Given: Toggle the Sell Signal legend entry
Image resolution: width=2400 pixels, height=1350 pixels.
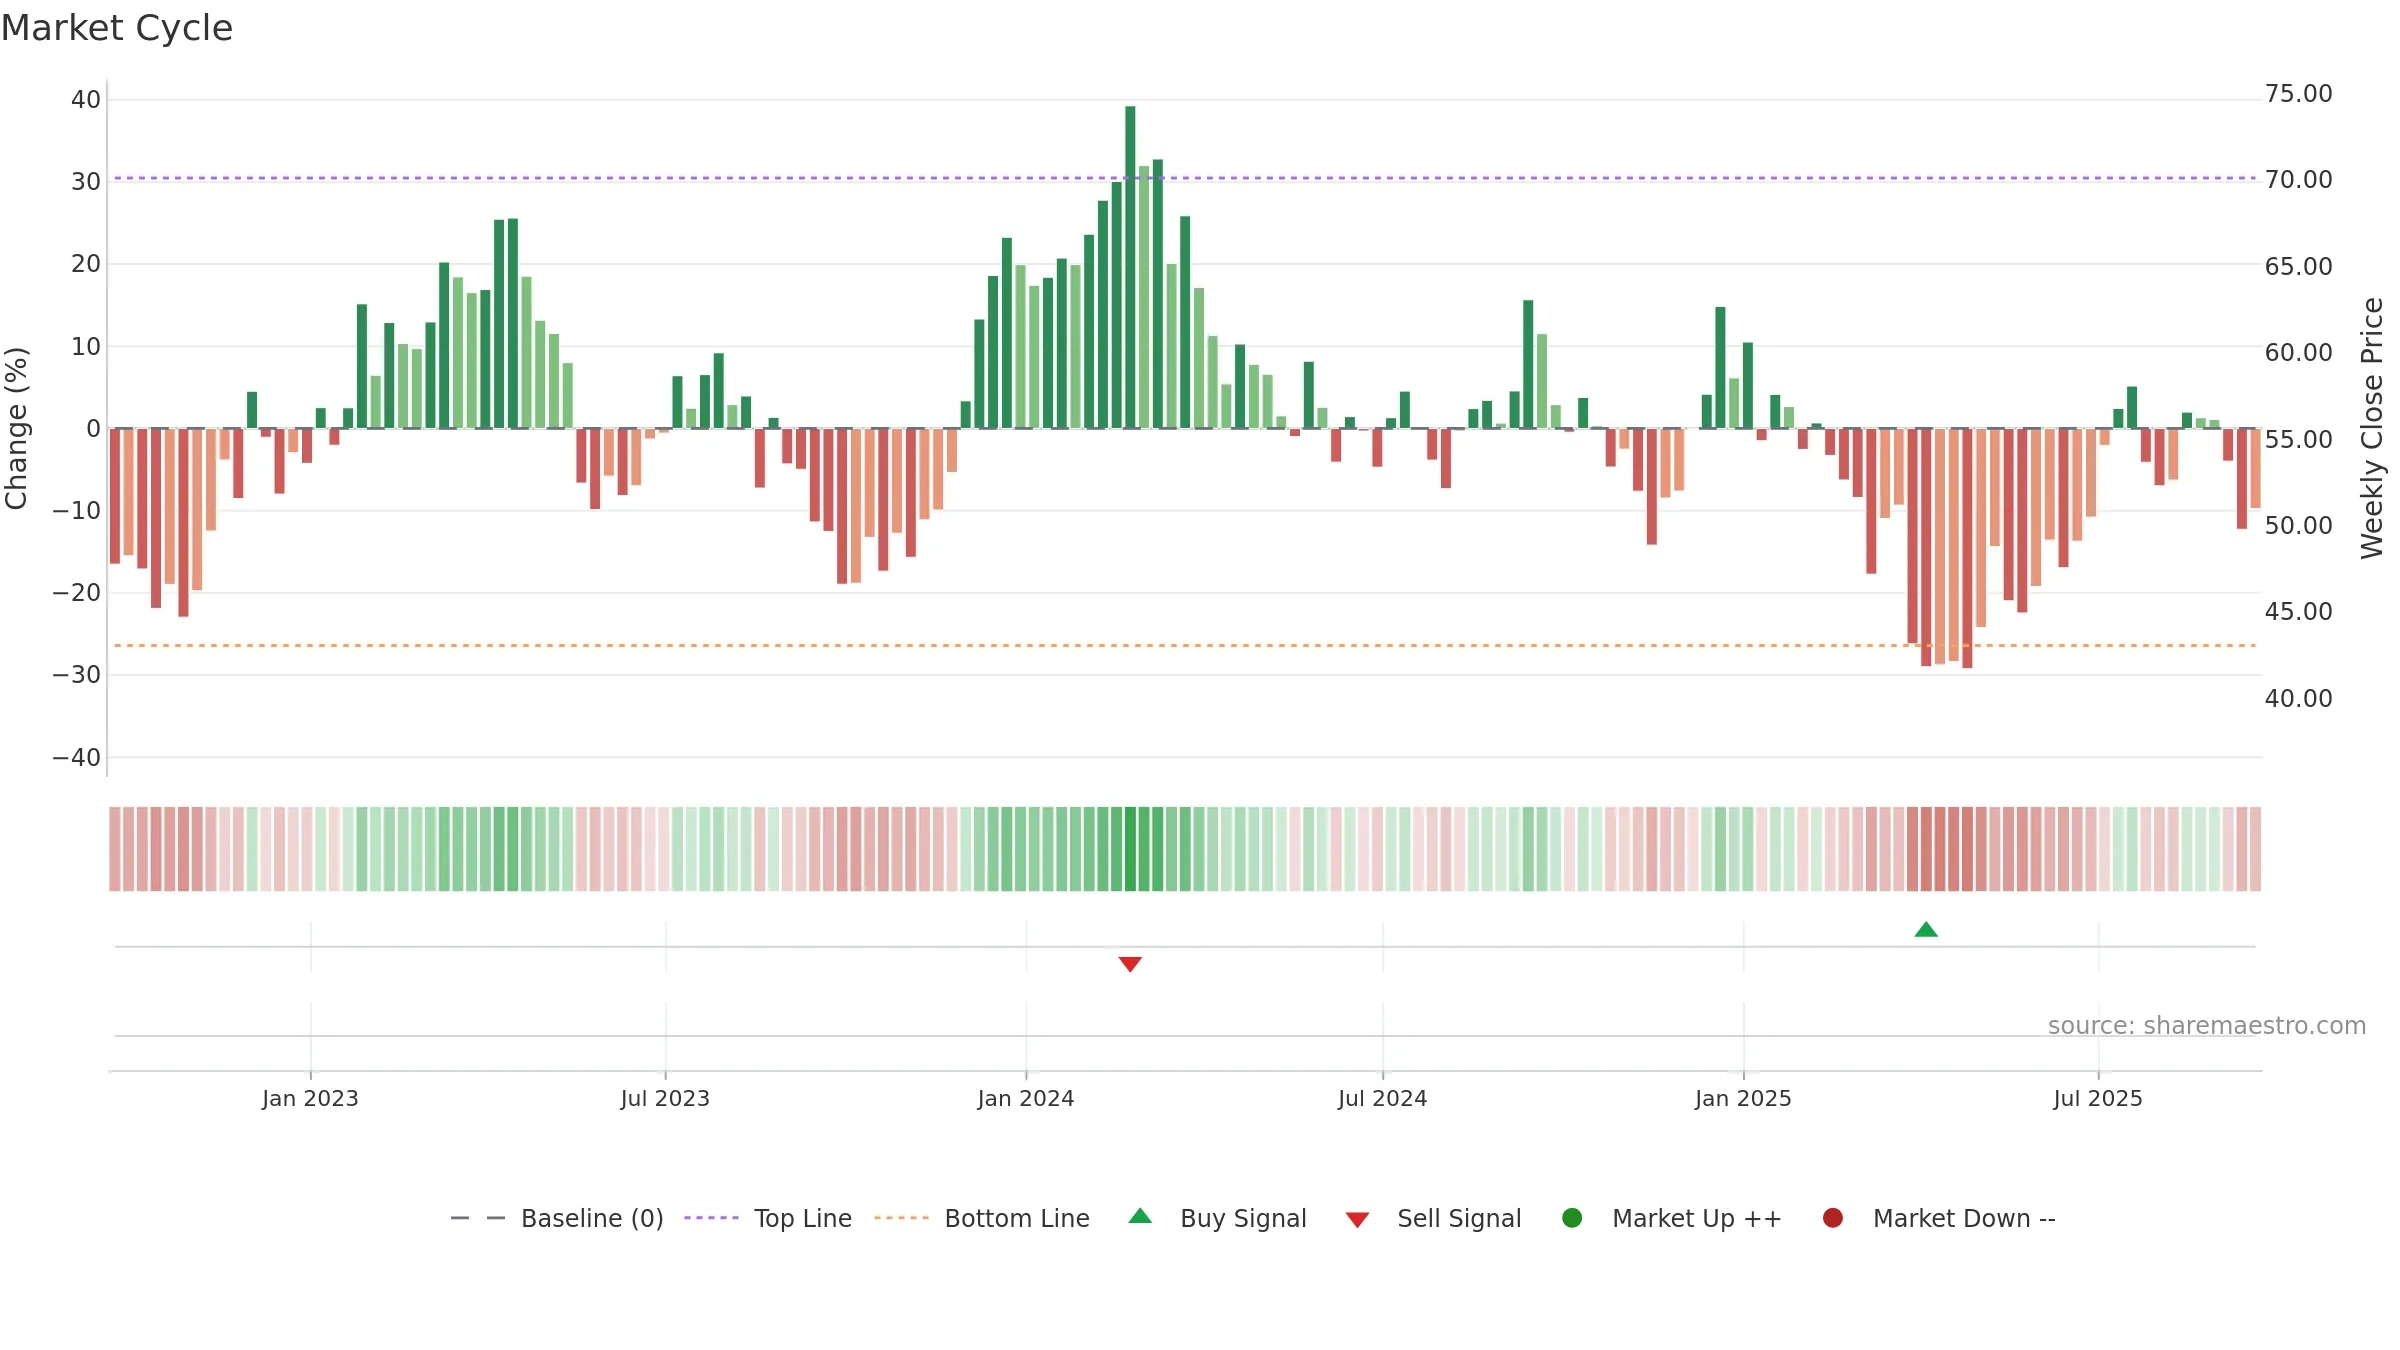Looking at the screenshot, I should 1433,1218.
